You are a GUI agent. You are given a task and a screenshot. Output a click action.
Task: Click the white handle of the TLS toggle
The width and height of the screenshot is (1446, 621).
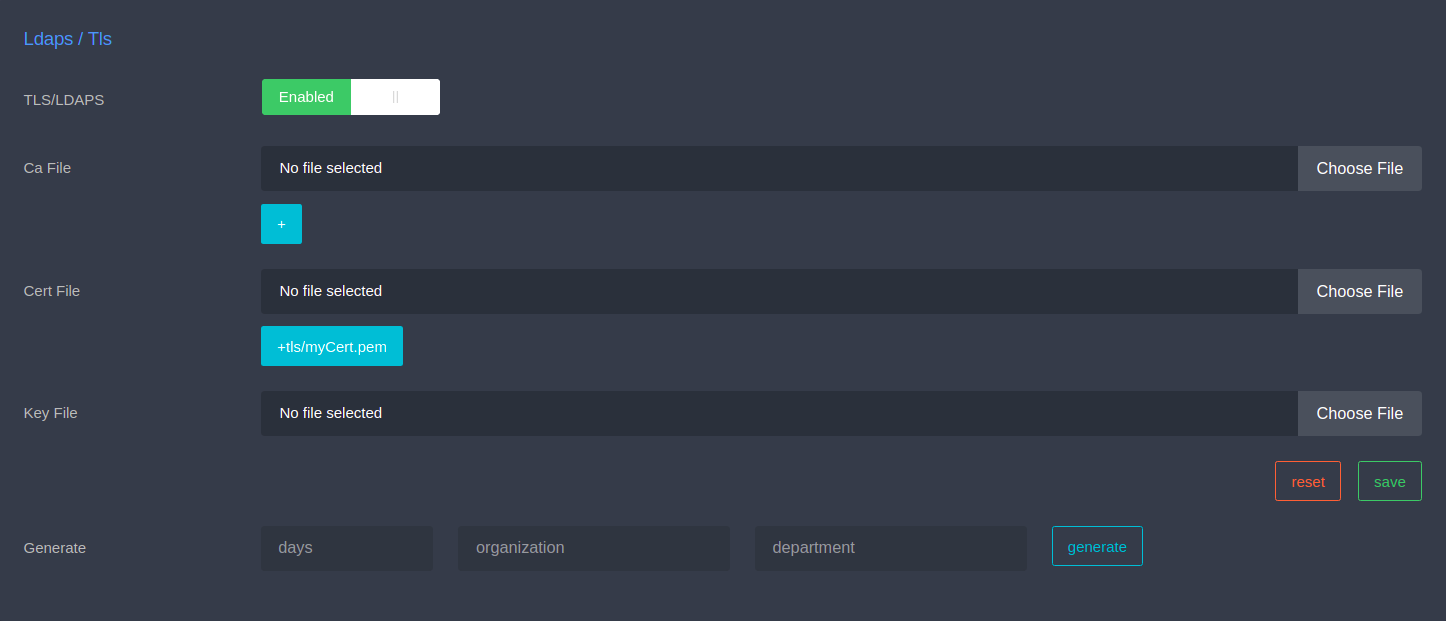pyautogui.click(x=395, y=97)
